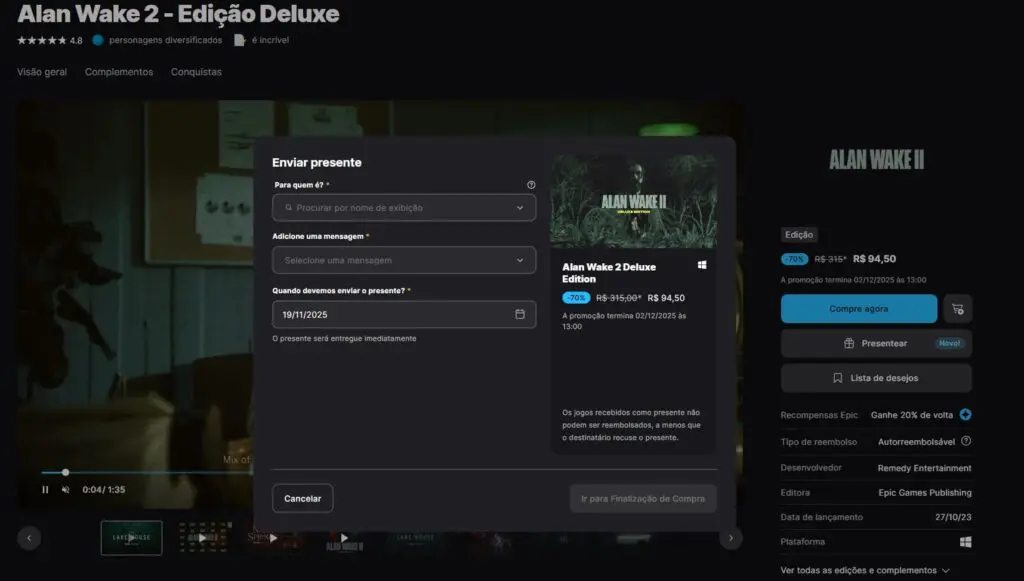Select the Visão geral tab
The image size is (1024, 581).
tap(42, 72)
